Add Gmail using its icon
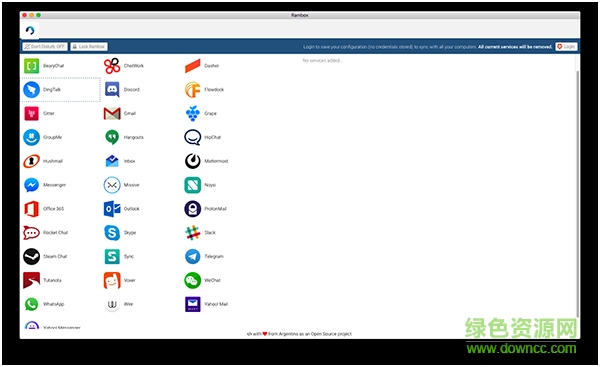Screen dimensions: 600x367 [112, 114]
